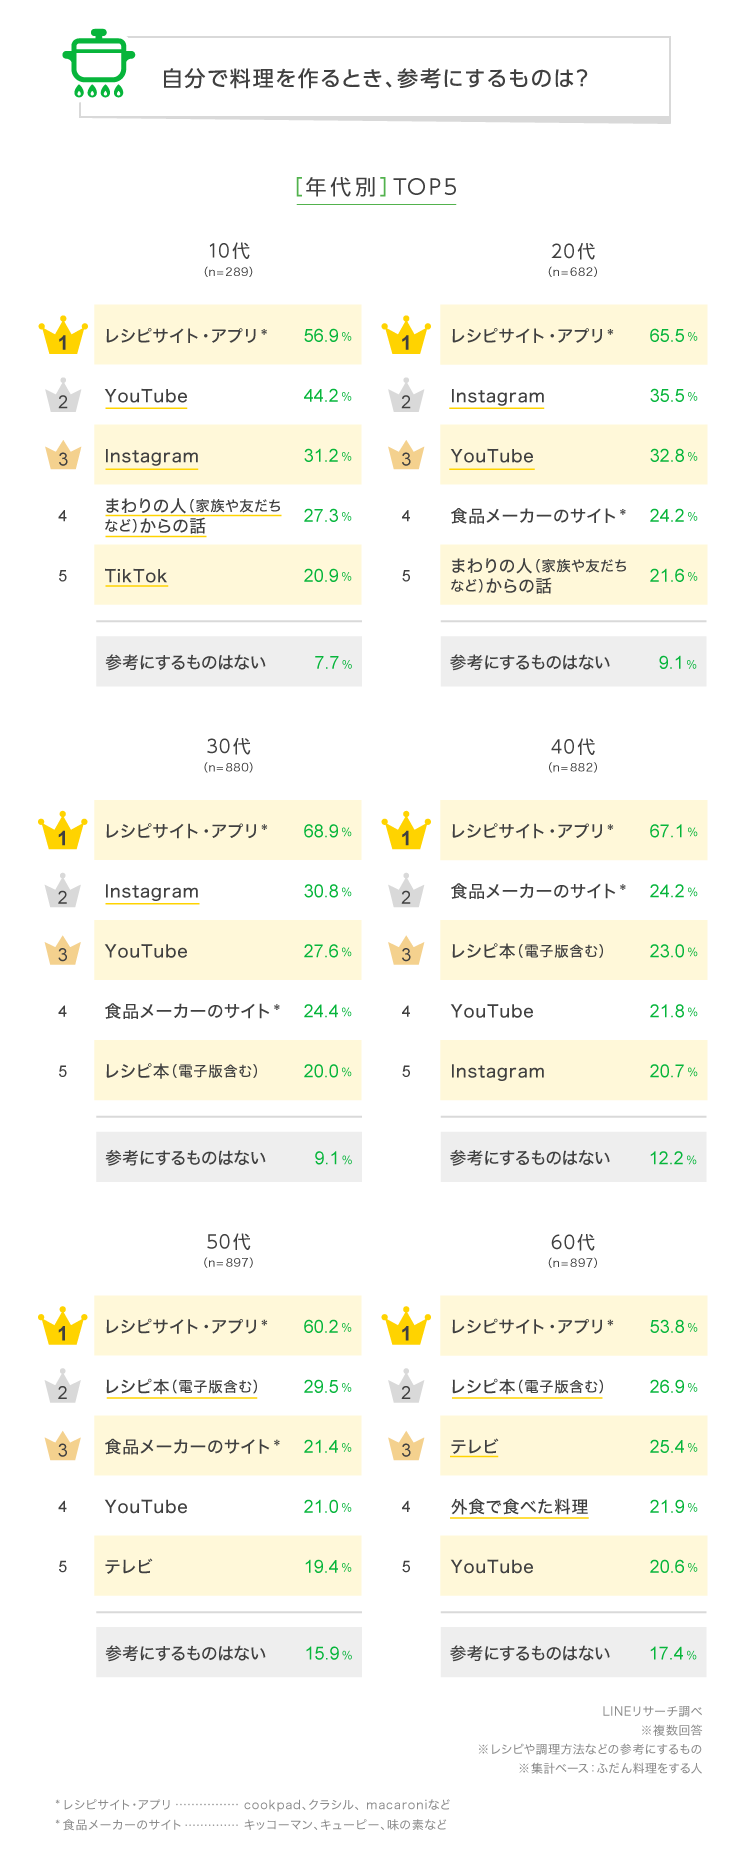This screenshot has height=1862, width=750.
Task: Click the gold crown in 40代 ranking
Action: point(406,831)
